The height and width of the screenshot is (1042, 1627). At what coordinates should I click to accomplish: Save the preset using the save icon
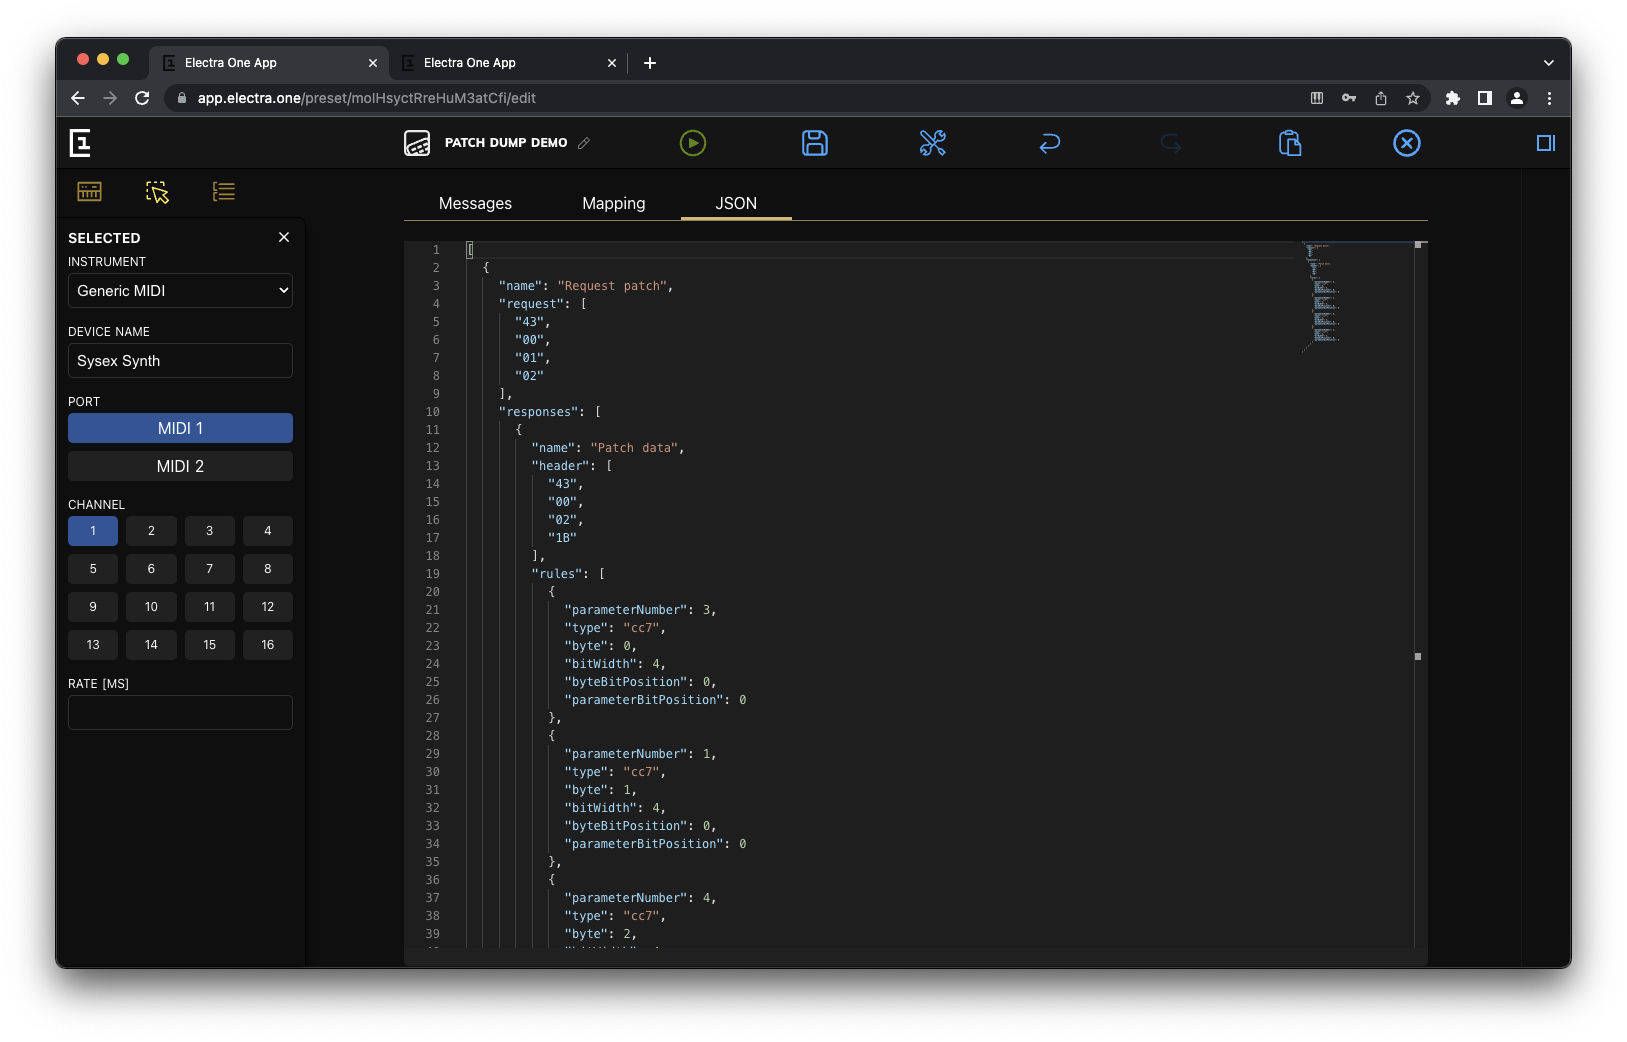814,143
